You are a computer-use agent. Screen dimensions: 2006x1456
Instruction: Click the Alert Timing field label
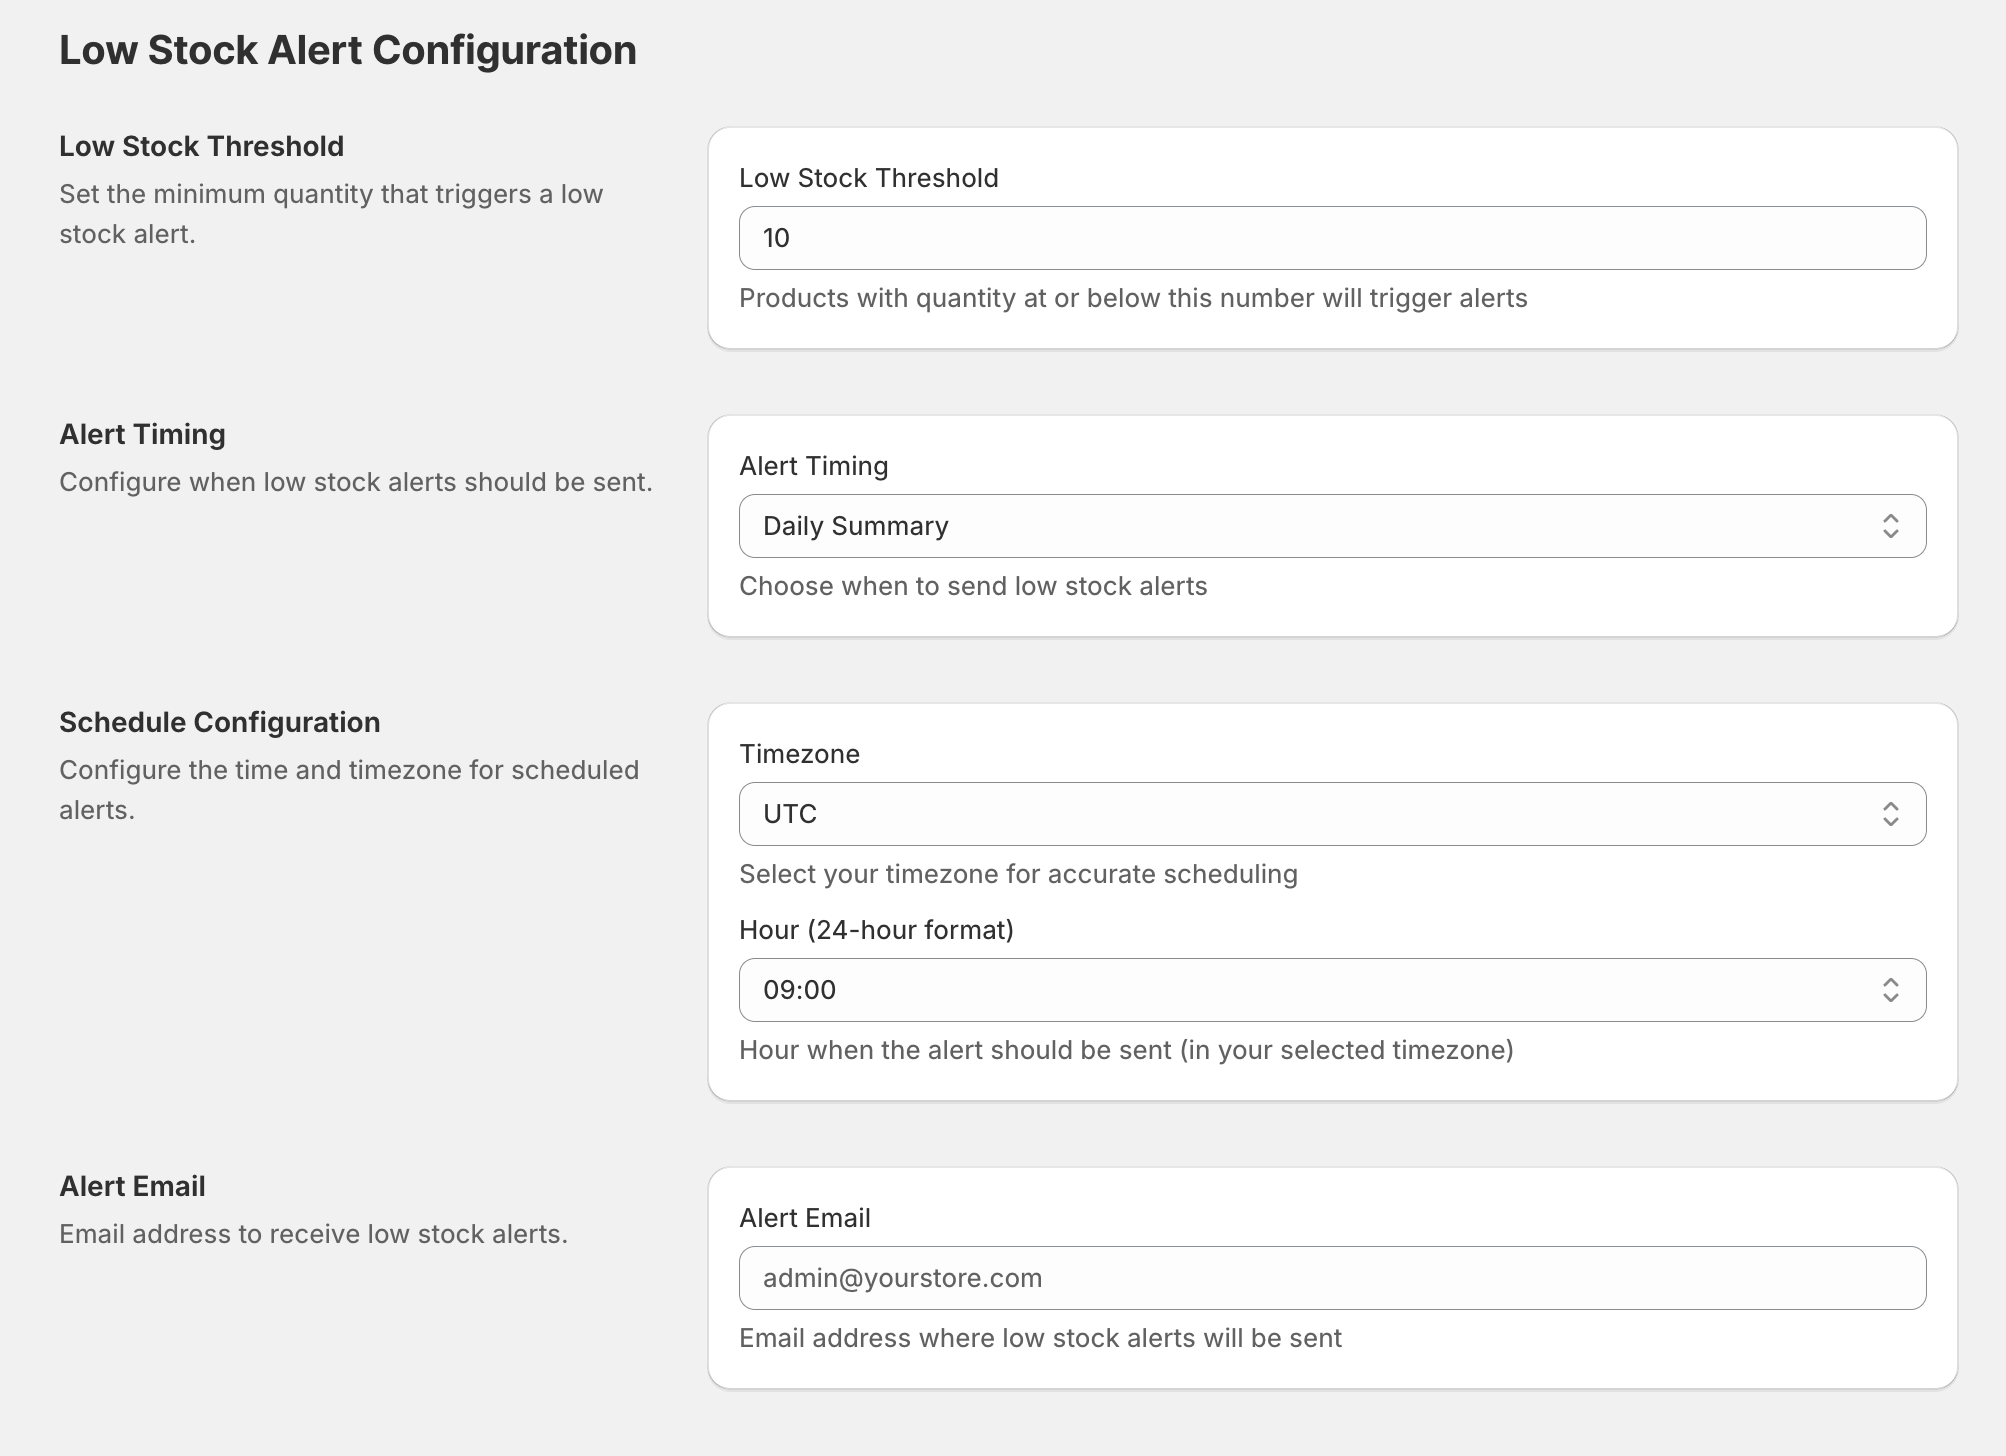click(813, 466)
